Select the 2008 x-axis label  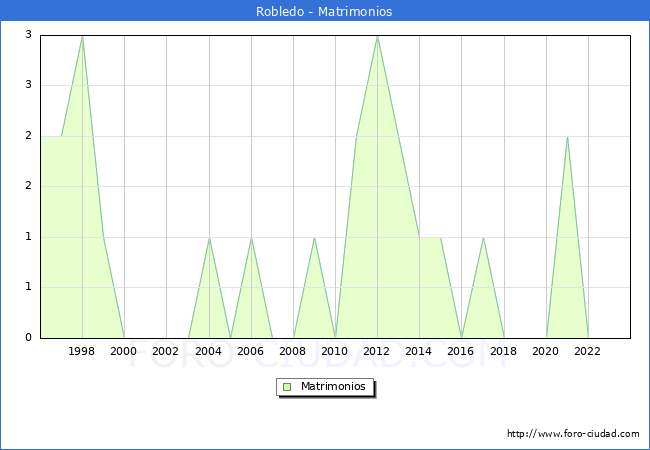coord(293,351)
